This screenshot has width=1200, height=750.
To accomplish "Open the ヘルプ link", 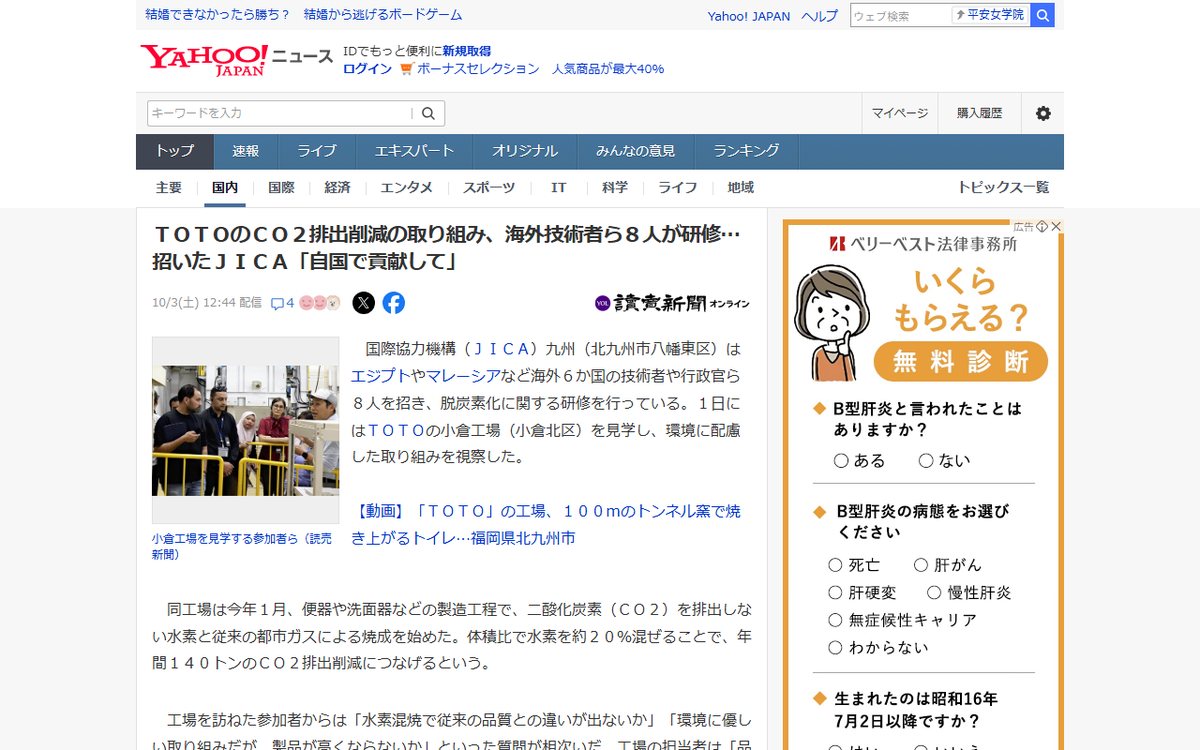I will [820, 16].
